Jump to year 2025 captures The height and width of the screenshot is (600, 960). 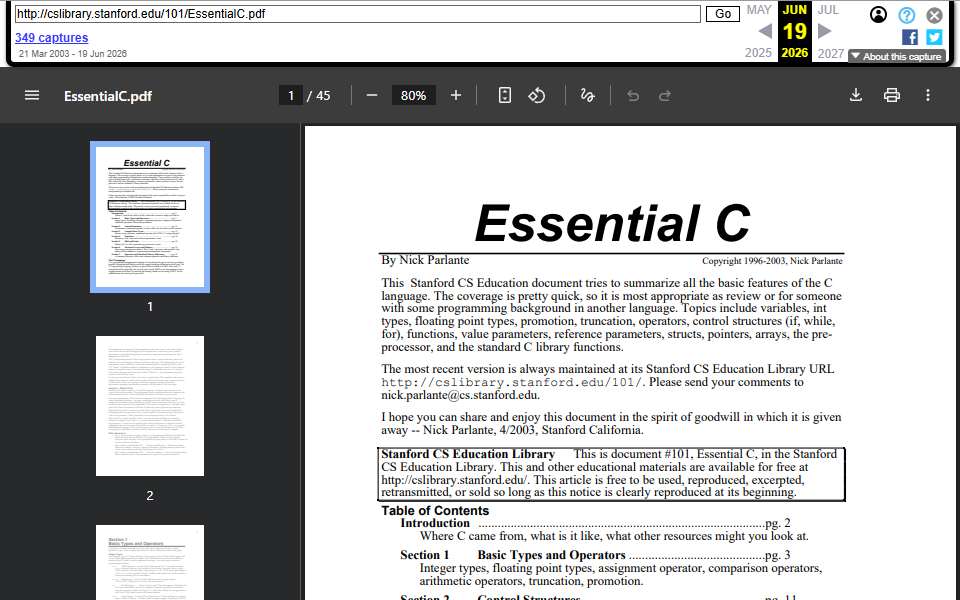[x=758, y=53]
